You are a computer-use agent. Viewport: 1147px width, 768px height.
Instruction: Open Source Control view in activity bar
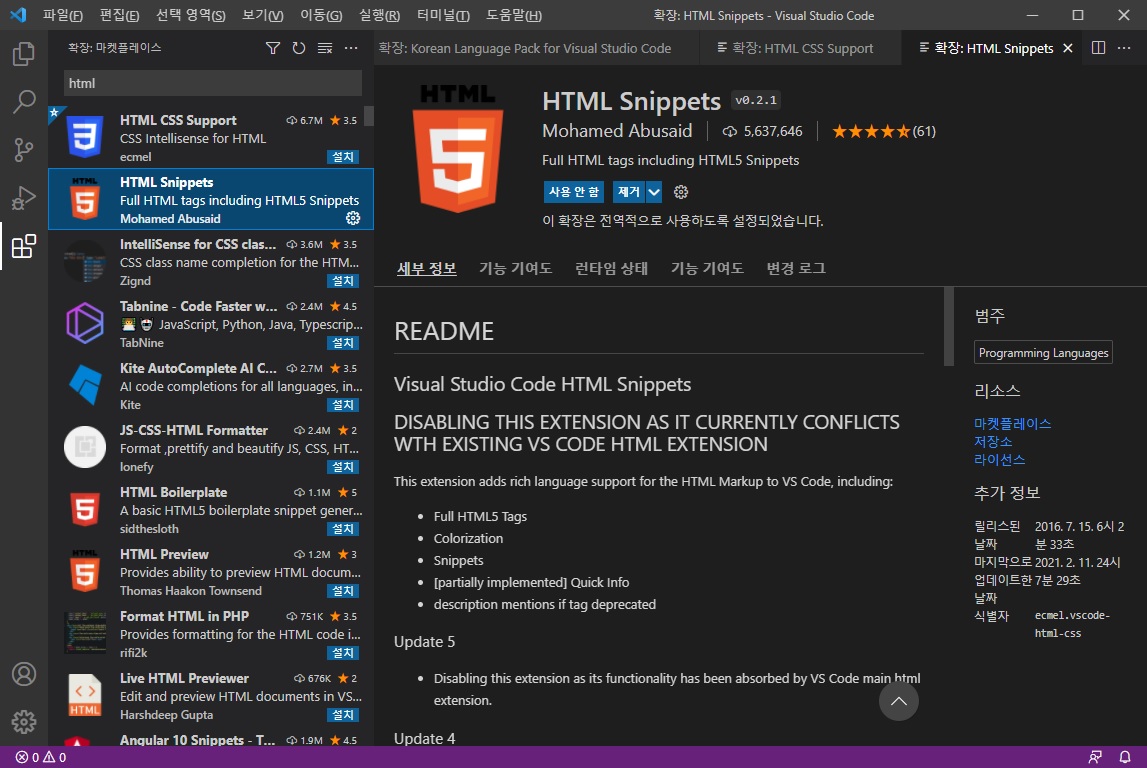coord(23,150)
